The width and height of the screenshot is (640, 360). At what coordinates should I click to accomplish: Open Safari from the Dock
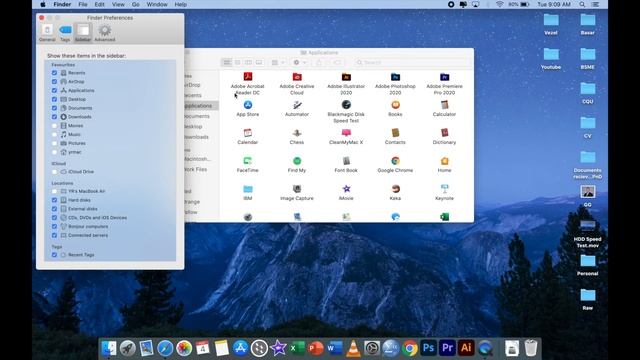[165, 348]
